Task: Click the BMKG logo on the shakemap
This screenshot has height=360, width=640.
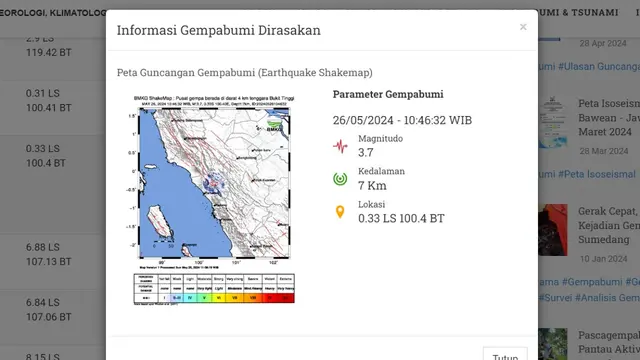Action: pyautogui.click(x=274, y=126)
